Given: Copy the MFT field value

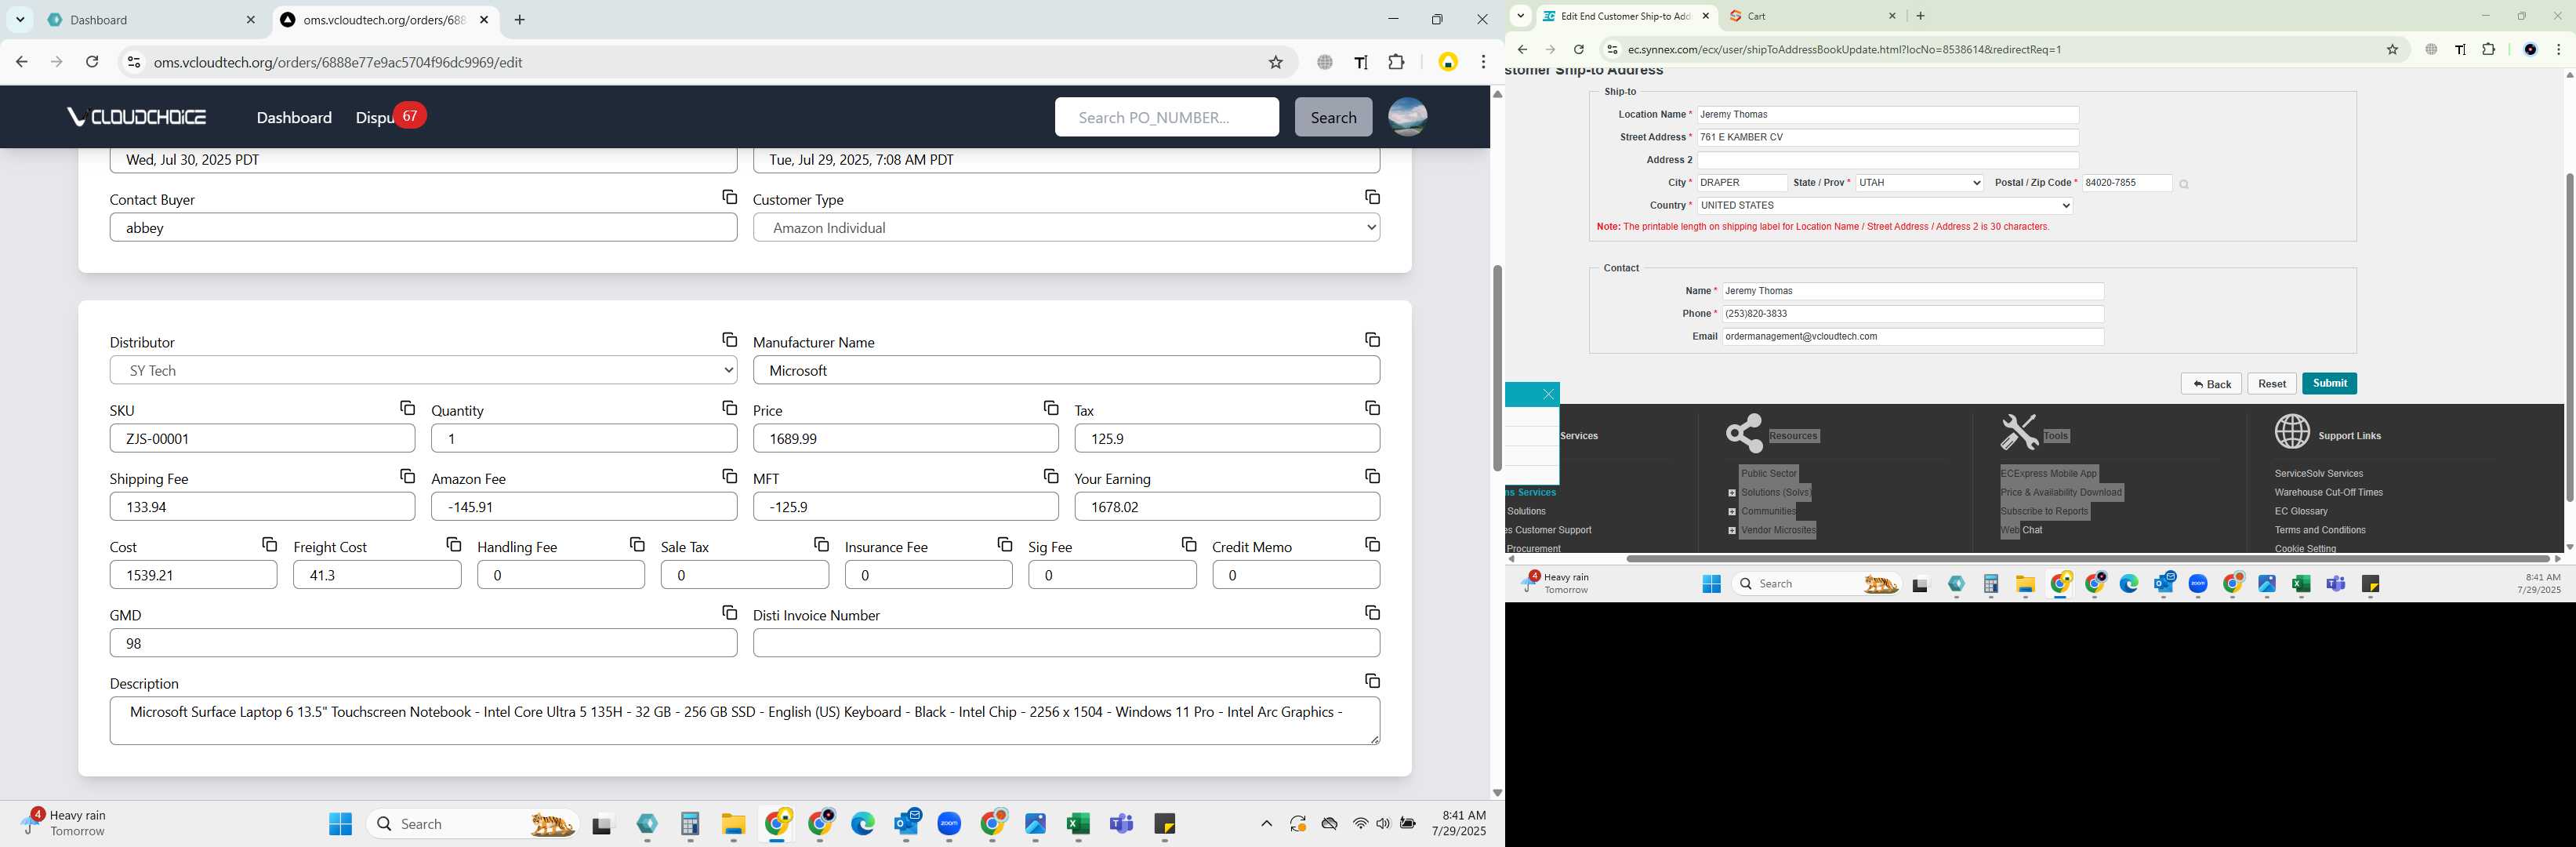Looking at the screenshot, I should pyautogui.click(x=1050, y=476).
